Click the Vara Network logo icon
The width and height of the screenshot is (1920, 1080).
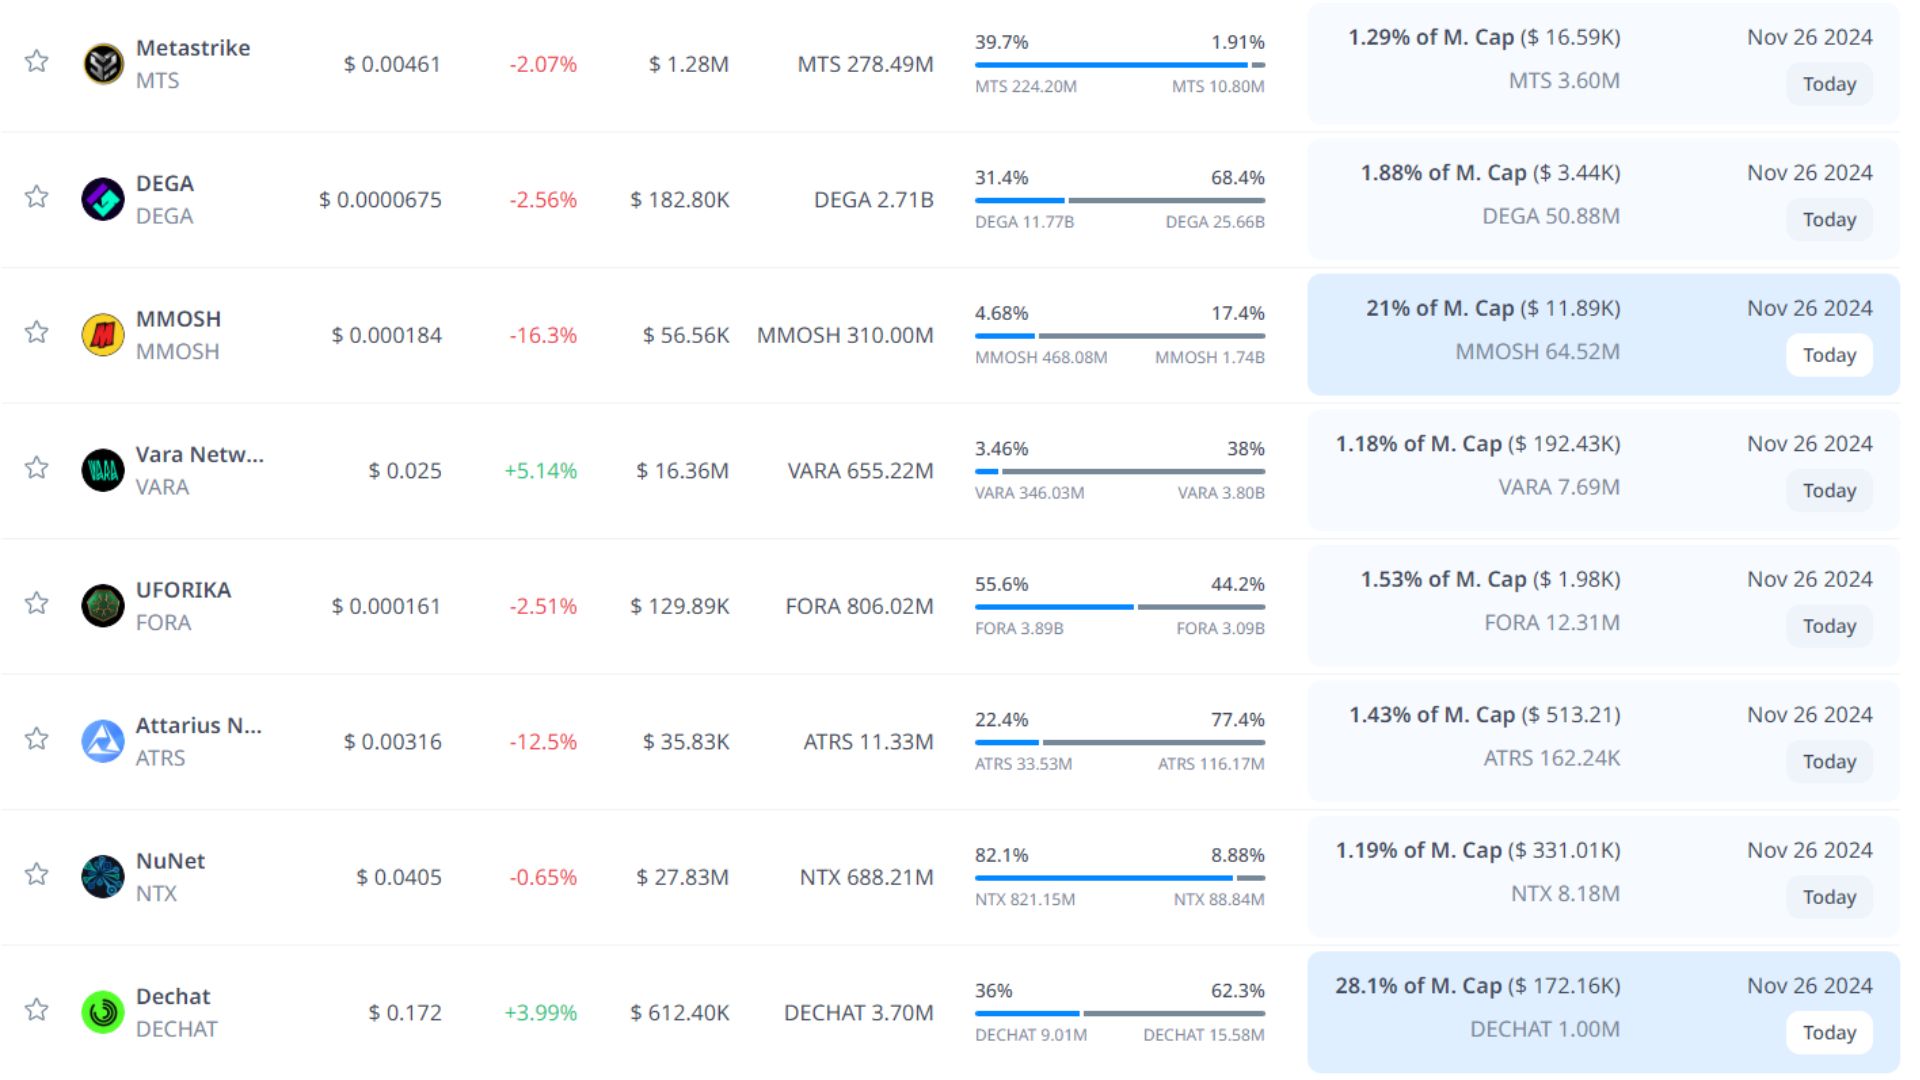pyautogui.click(x=103, y=470)
